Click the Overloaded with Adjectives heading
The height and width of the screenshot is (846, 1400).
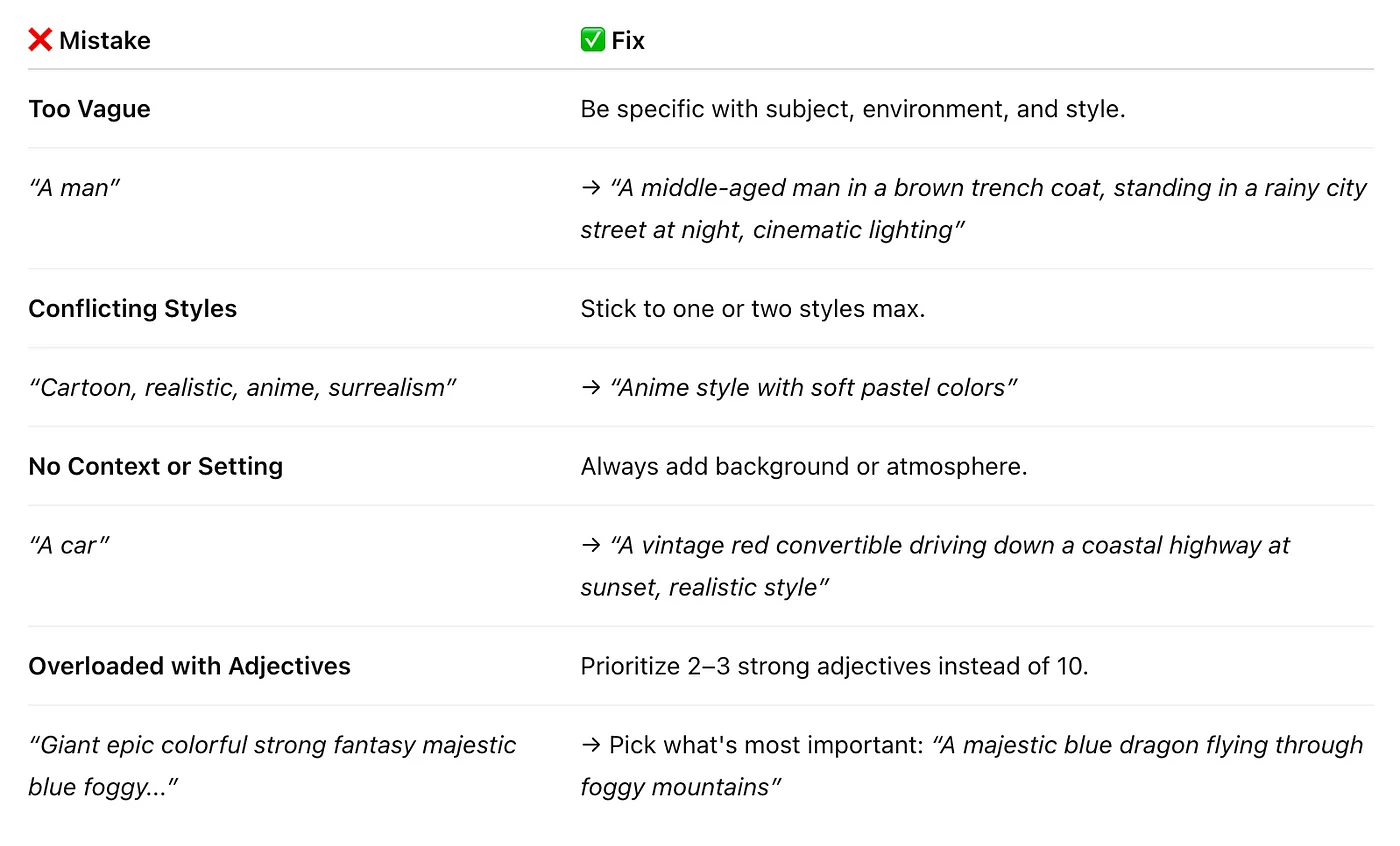point(190,666)
